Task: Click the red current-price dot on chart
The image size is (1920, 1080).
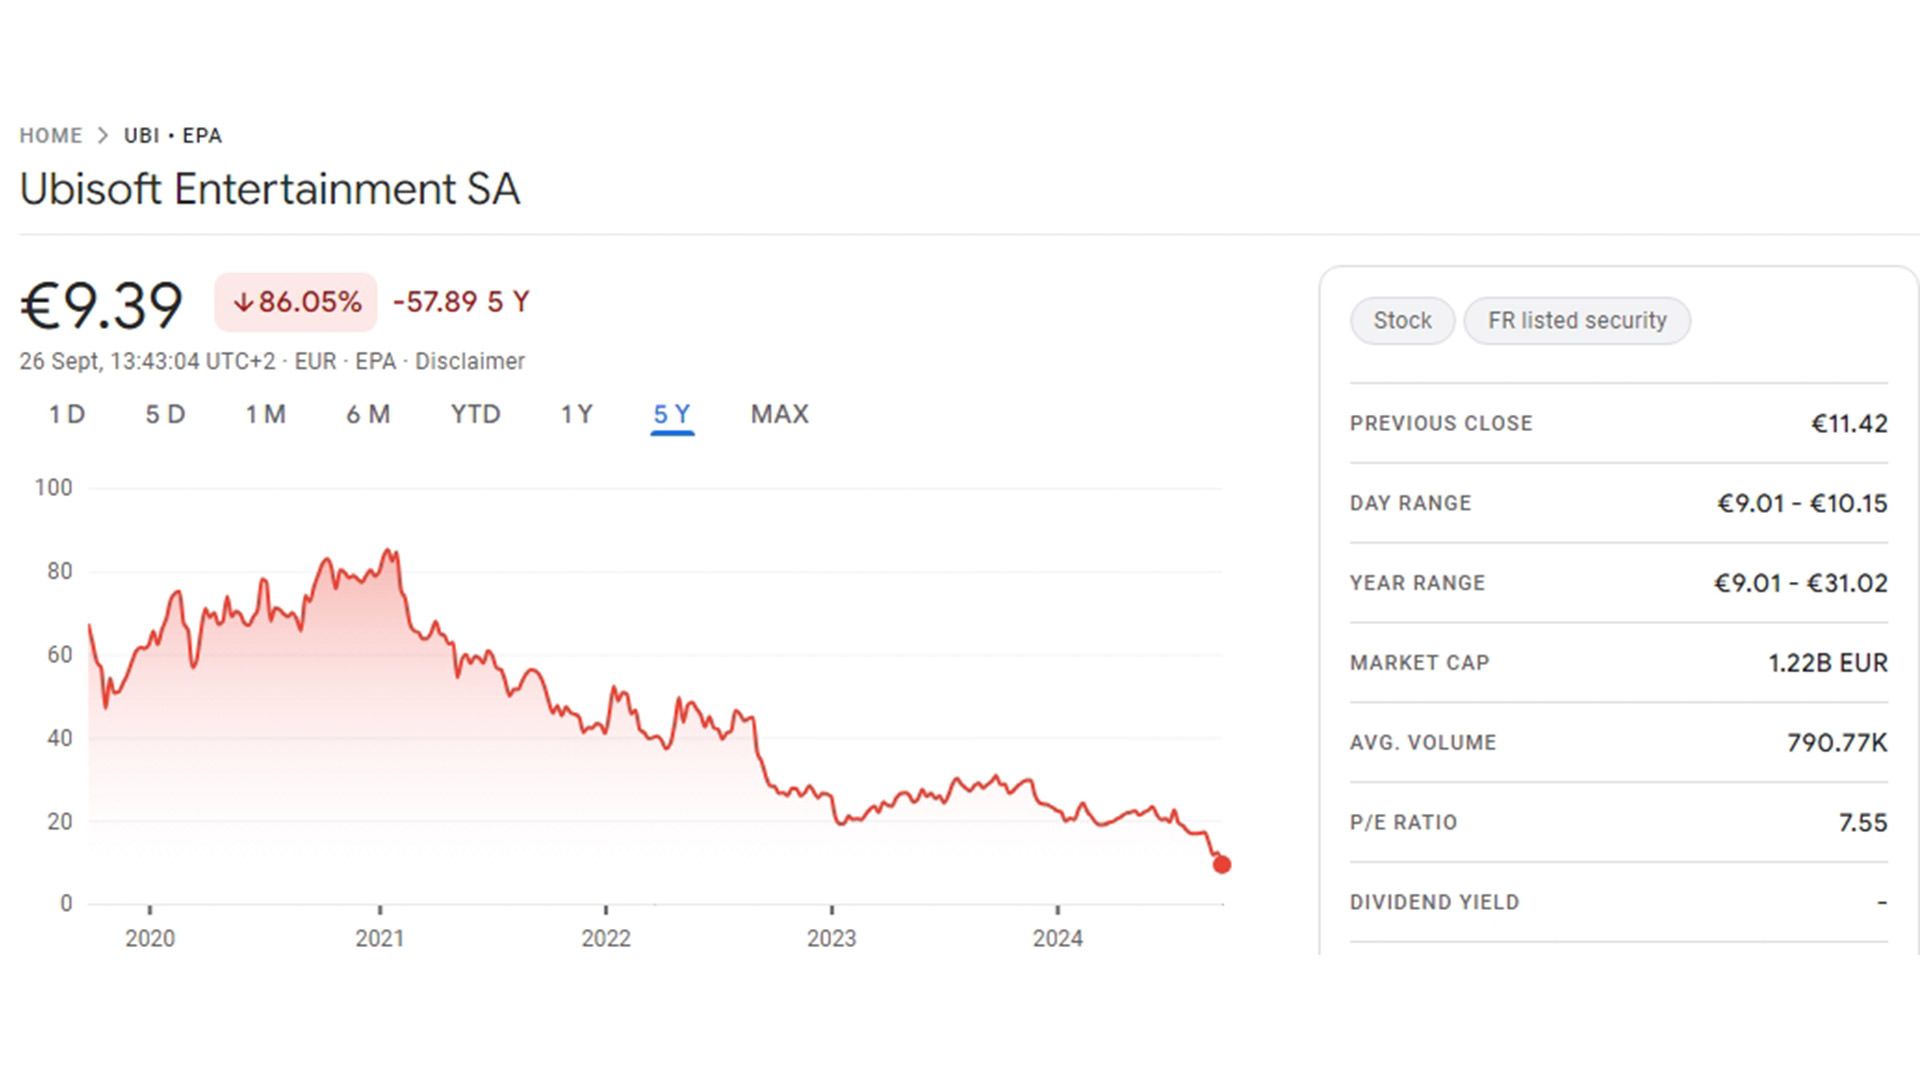Action: click(x=1221, y=865)
